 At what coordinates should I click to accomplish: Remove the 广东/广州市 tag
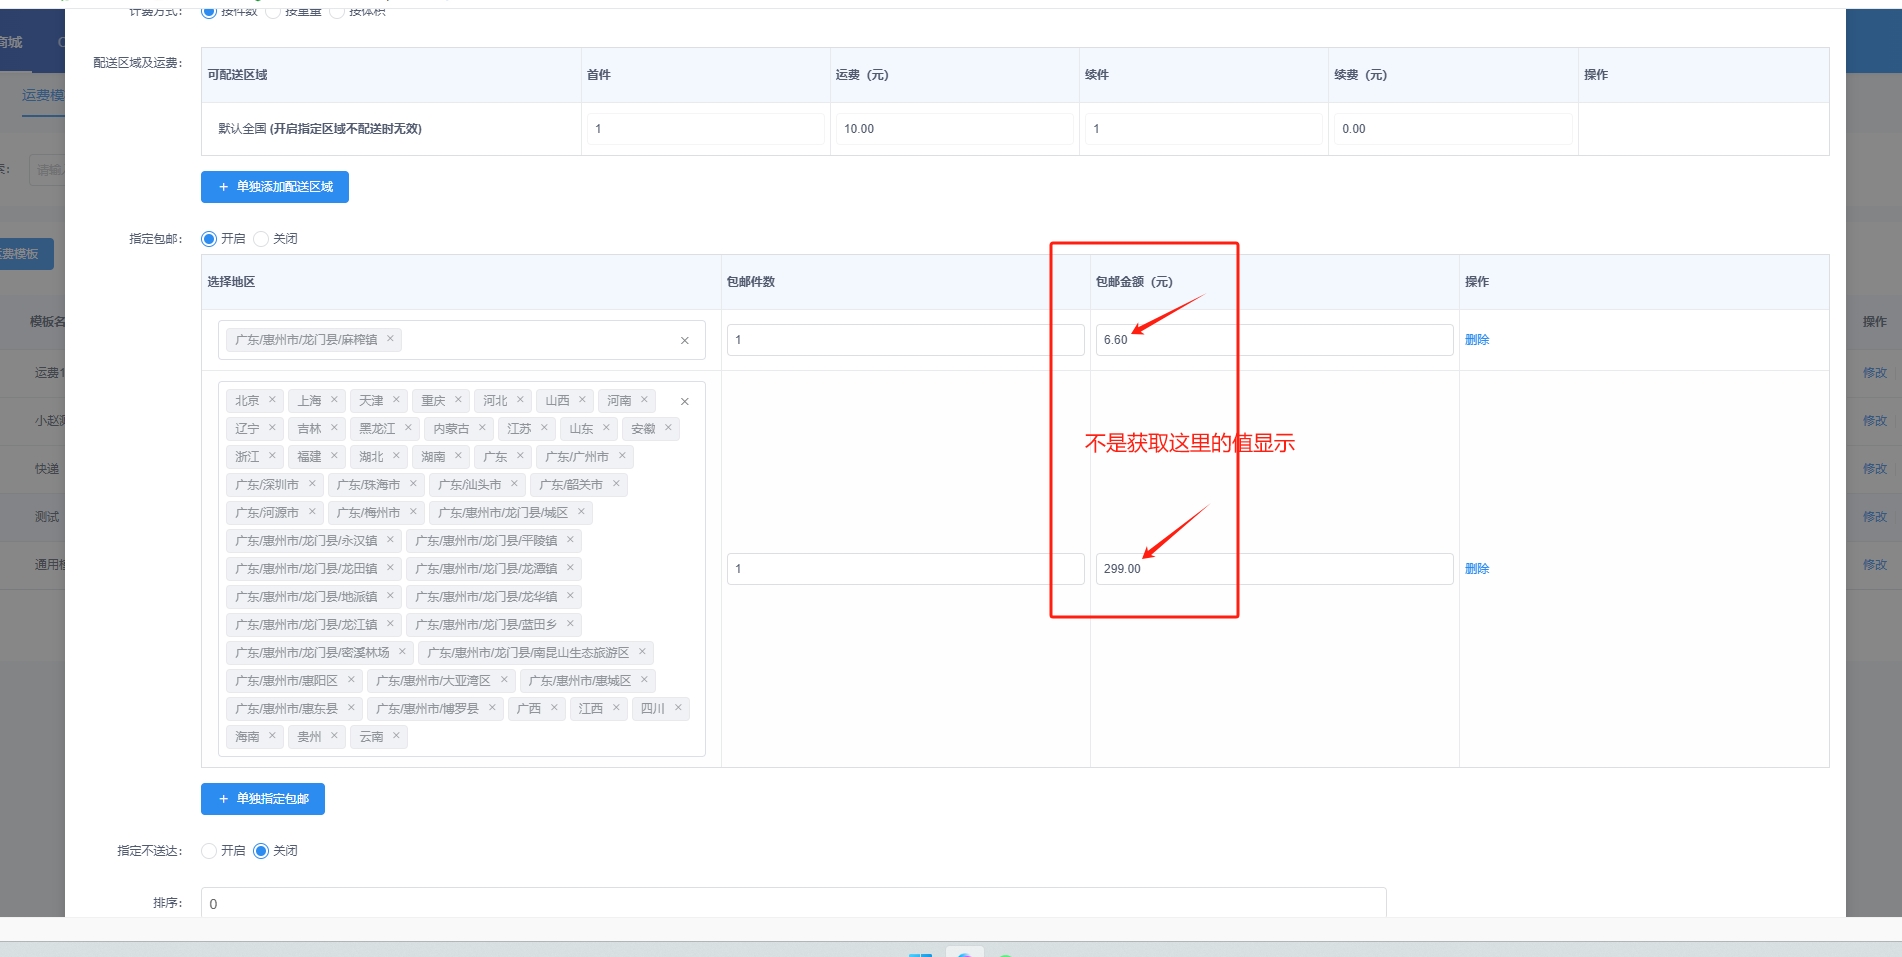point(622,456)
